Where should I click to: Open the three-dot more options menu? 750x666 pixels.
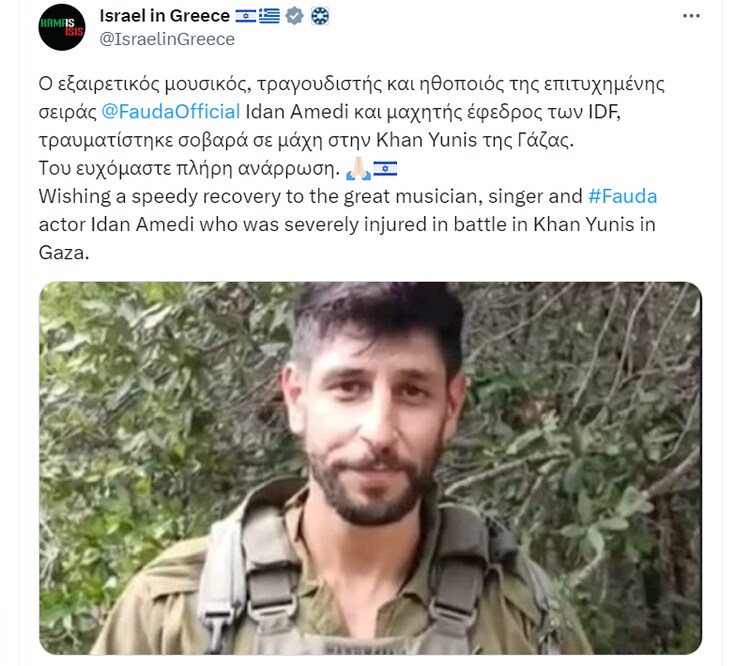coord(691,16)
